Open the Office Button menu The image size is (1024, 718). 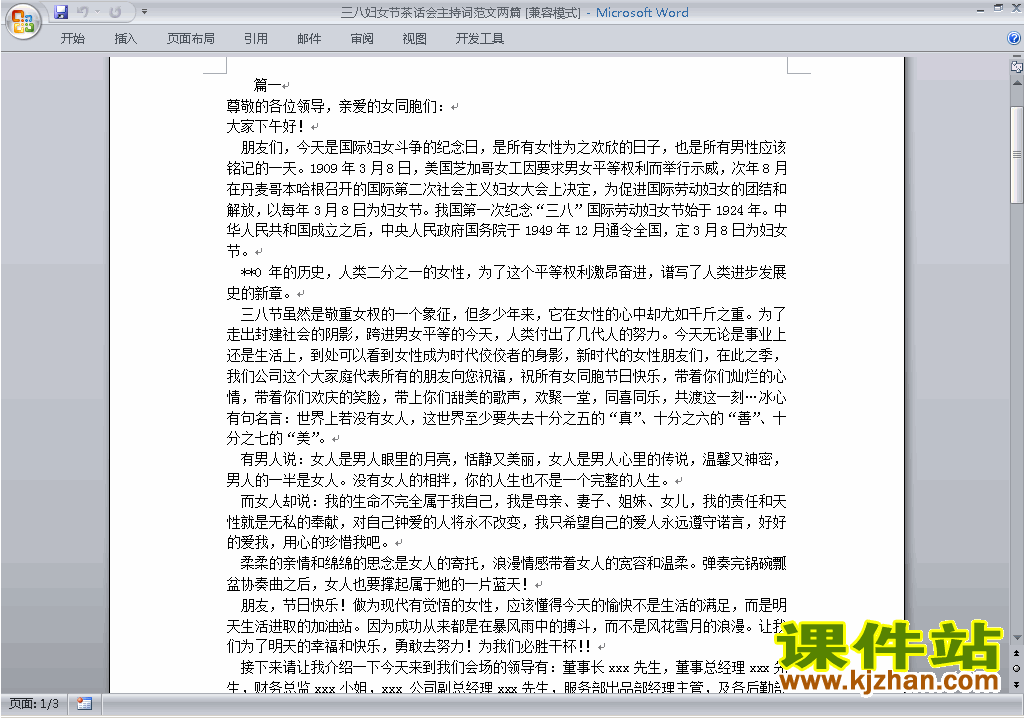click(23, 21)
